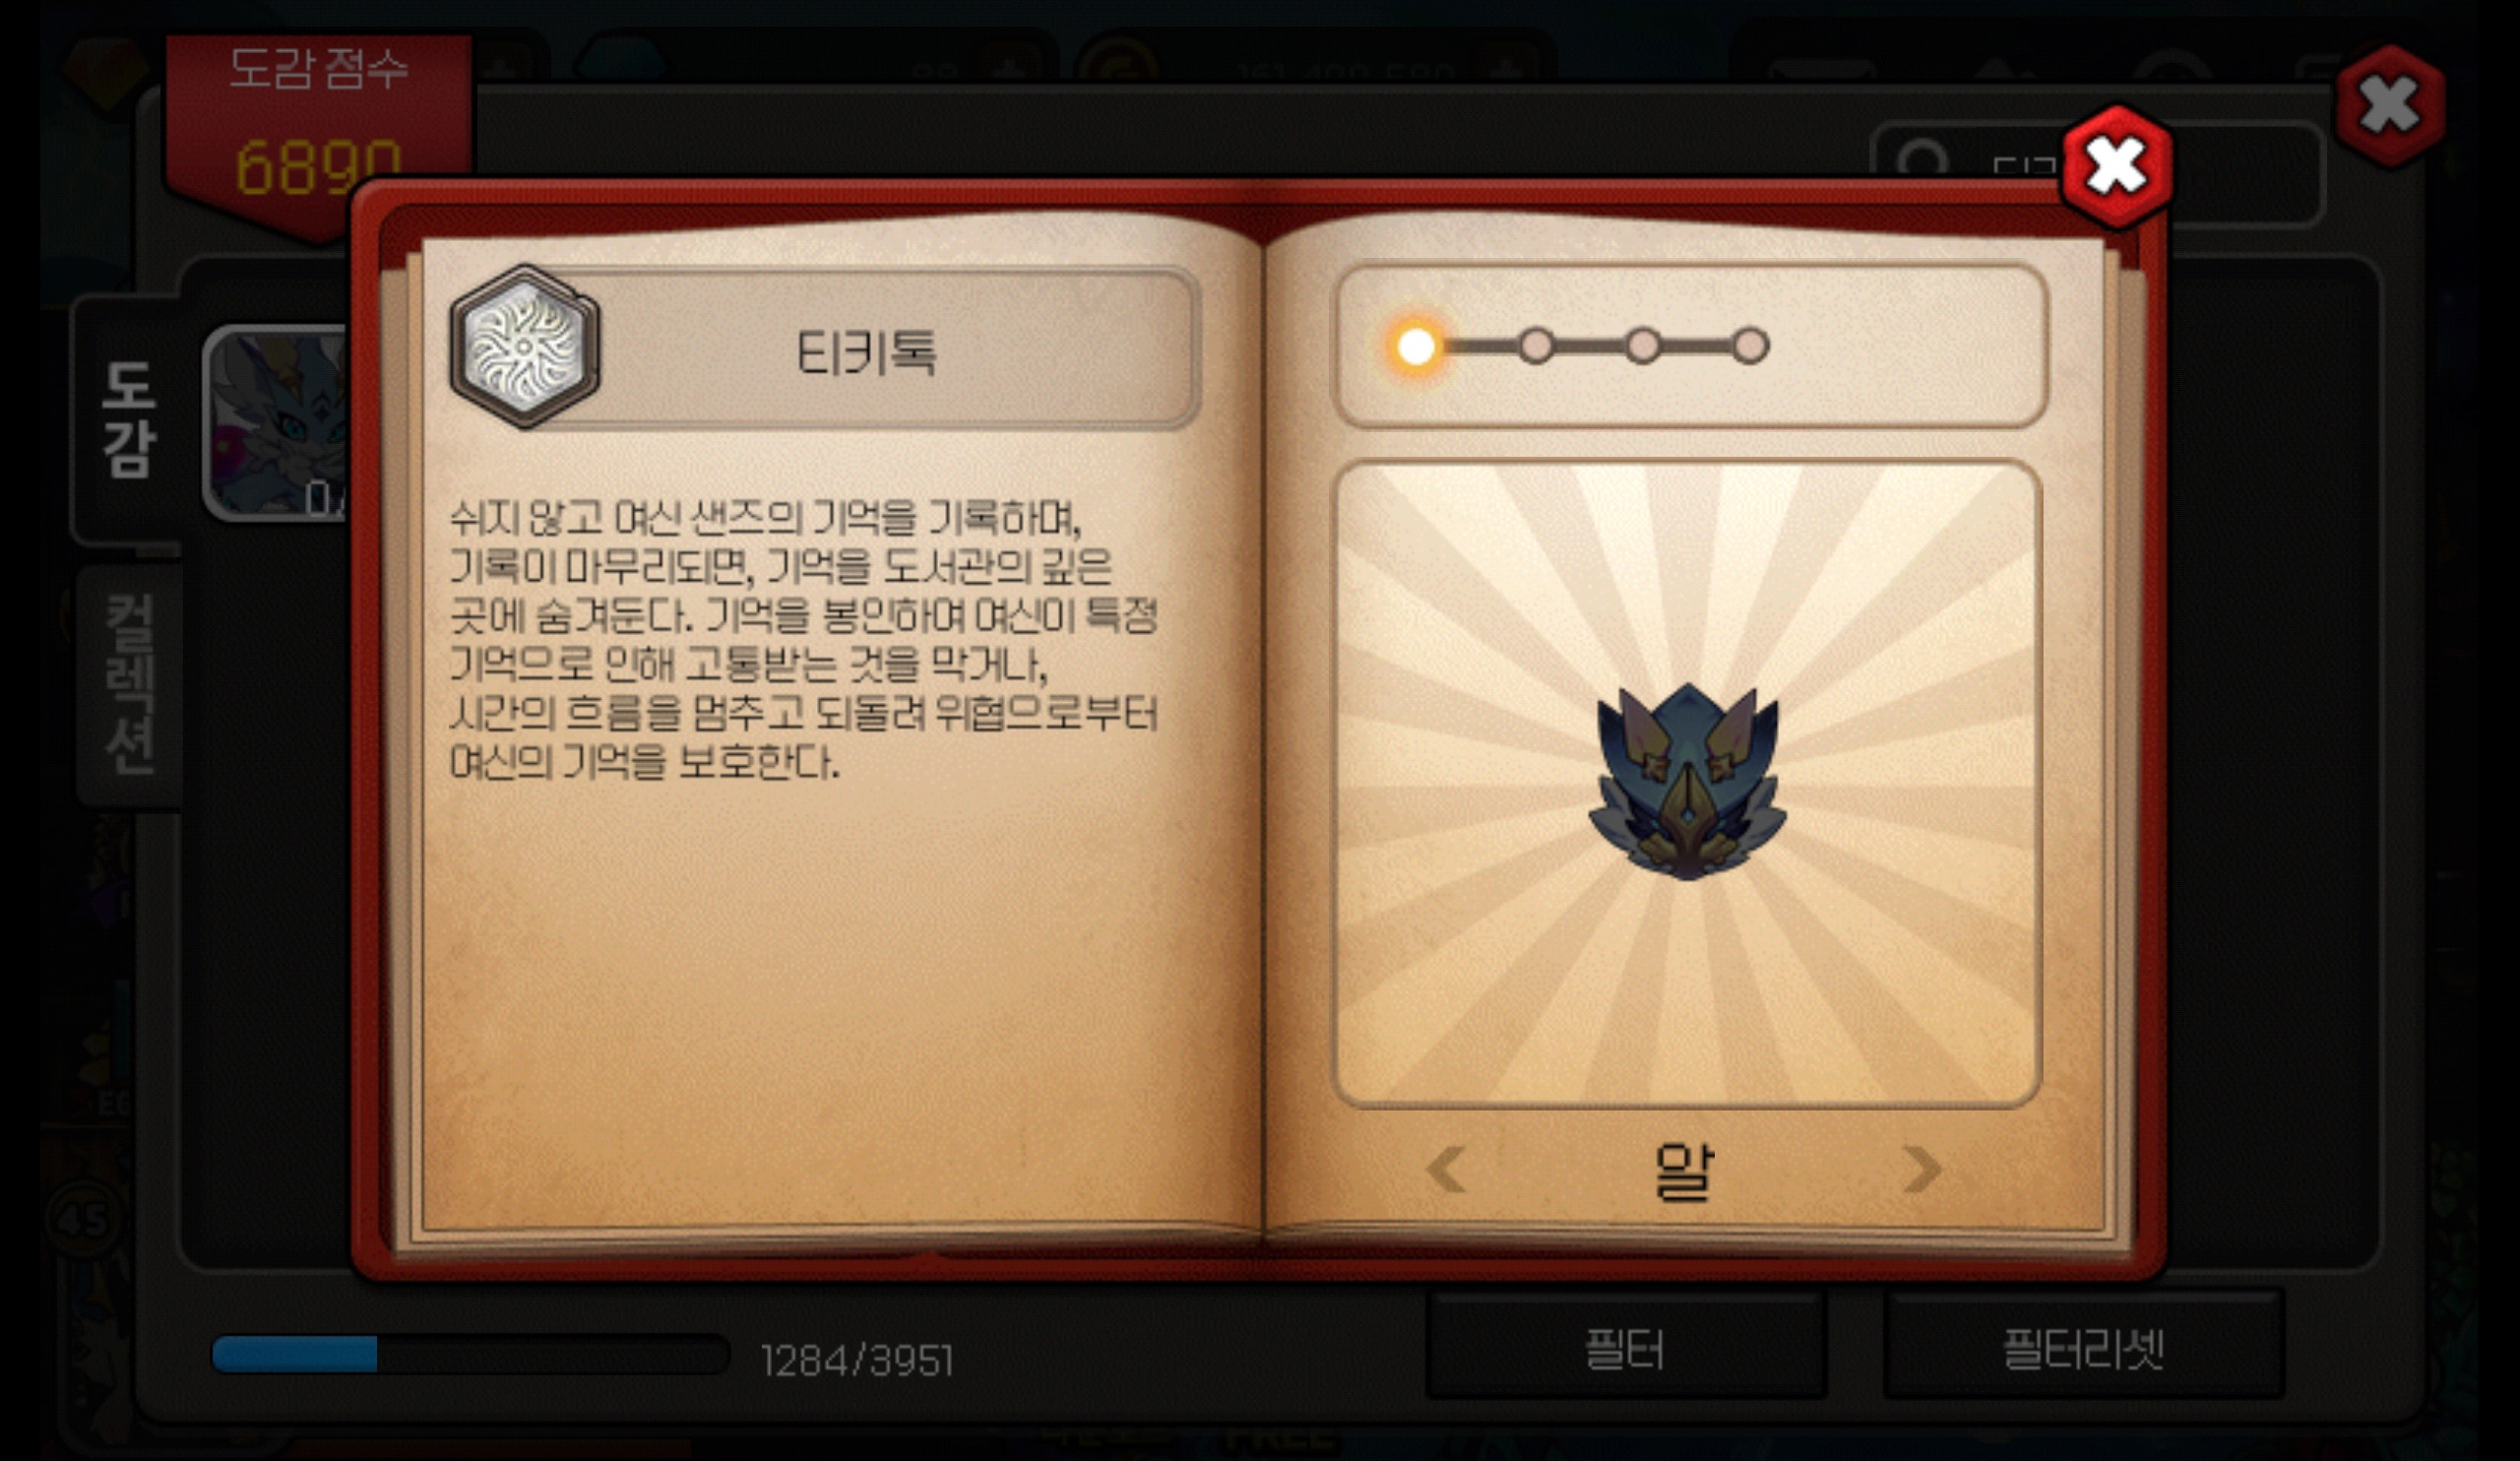Viewport: 2520px width, 1461px height.
Task: Go to the previous form with left chevron
Action: pyautogui.click(x=1447, y=1169)
